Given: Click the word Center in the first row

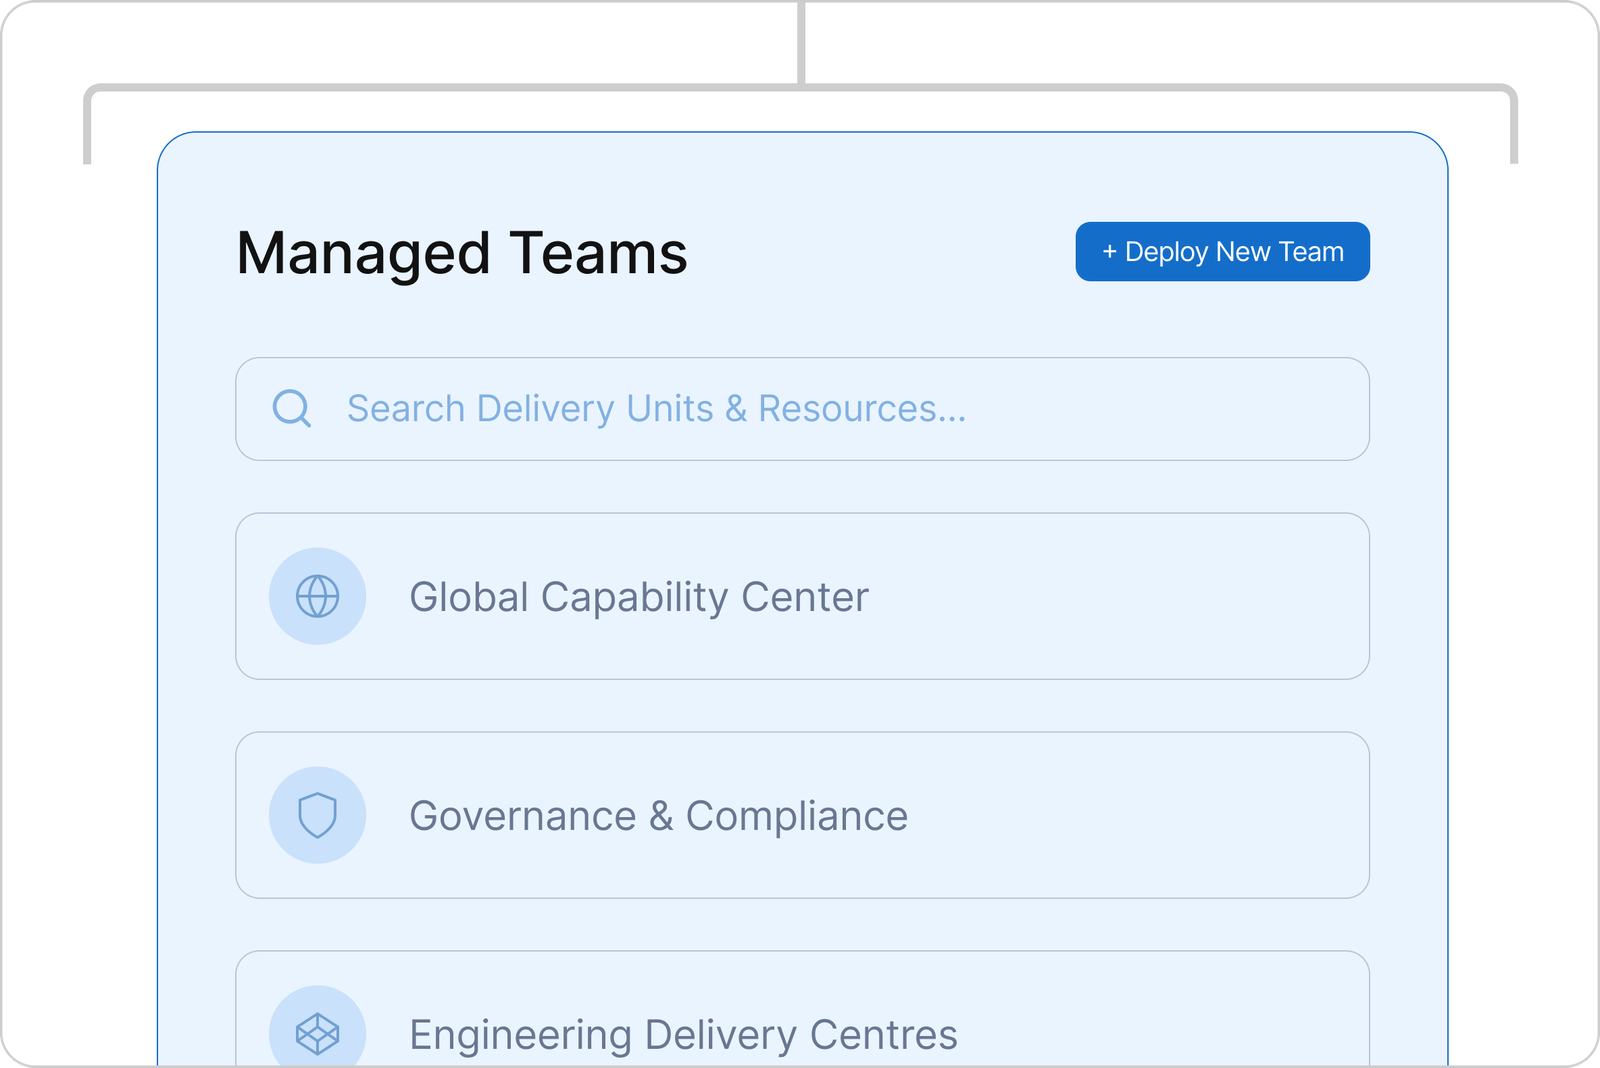Looking at the screenshot, I should coord(805,597).
